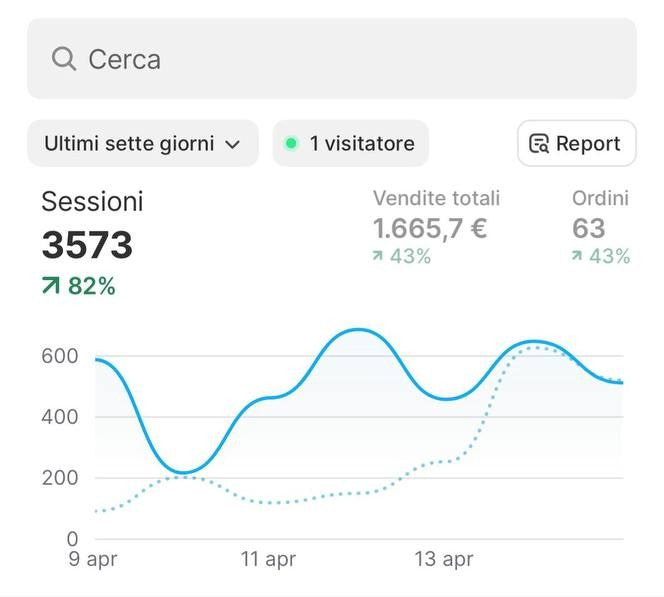This screenshot has height=597, width=664.
Task: Select the Vendite totali metric tab
Action: (x=436, y=198)
